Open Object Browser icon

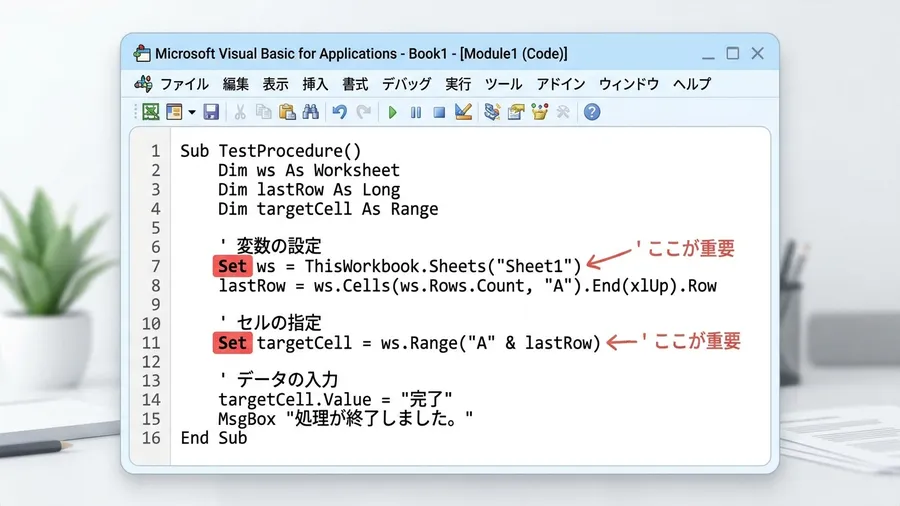[x=540, y=112]
